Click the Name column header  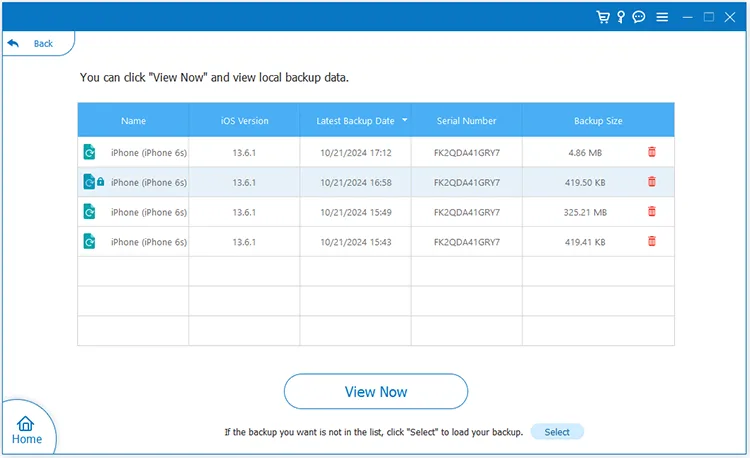point(133,120)
